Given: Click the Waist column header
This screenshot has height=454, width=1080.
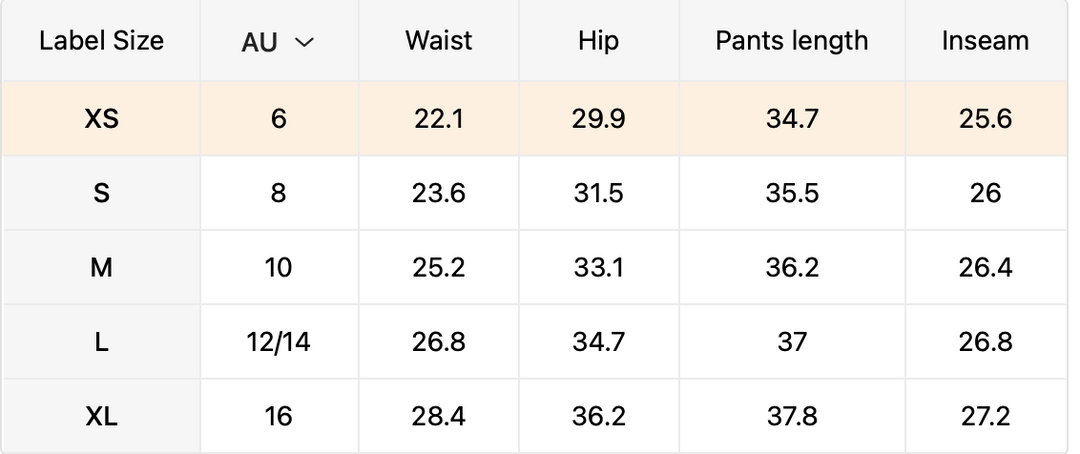Looking at the screenshot, I should [x=439, y=41].
